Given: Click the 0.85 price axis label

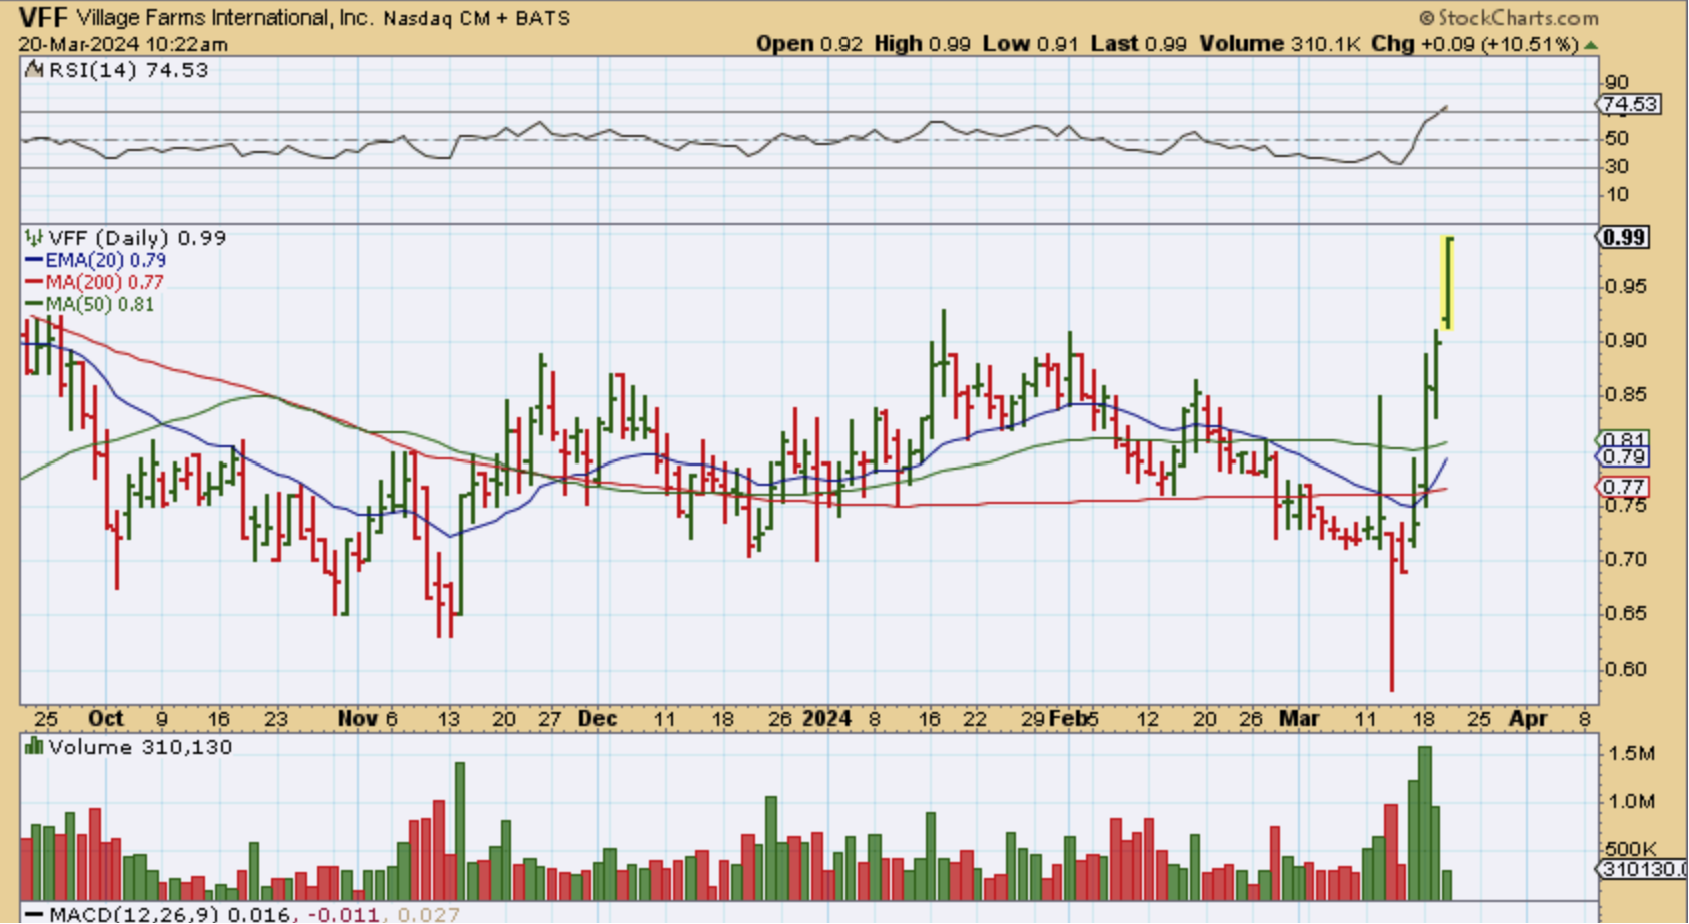Looking at the screenshot, I should click(x=1626, y=395).
